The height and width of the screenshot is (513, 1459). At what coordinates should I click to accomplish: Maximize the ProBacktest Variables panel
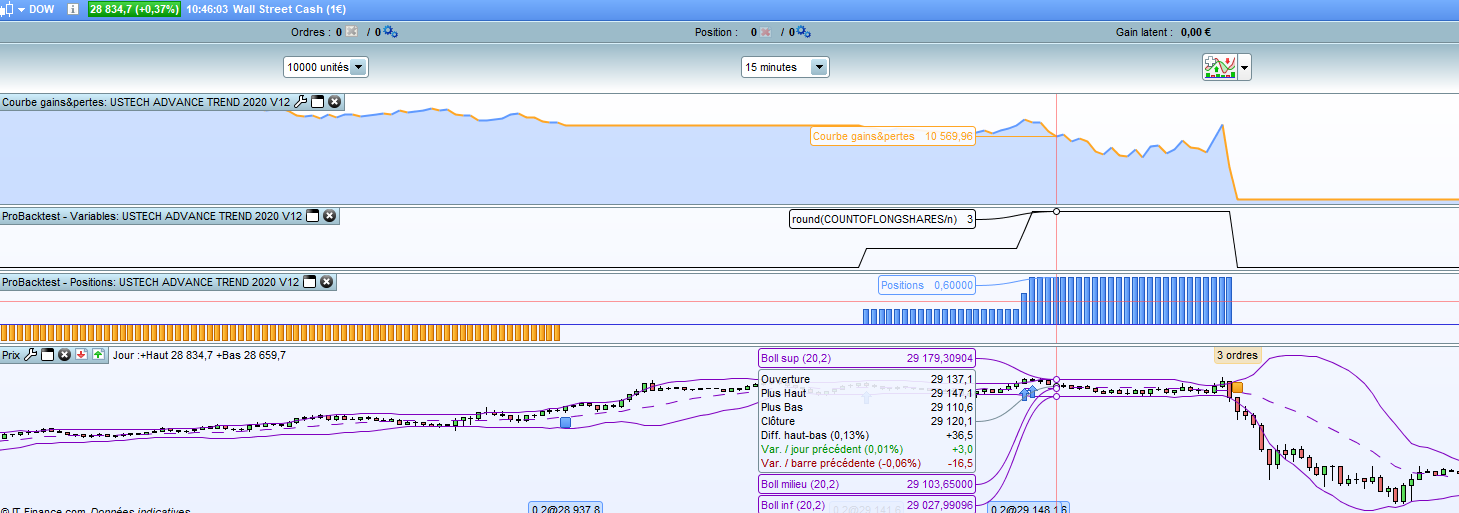click(313, 216)
